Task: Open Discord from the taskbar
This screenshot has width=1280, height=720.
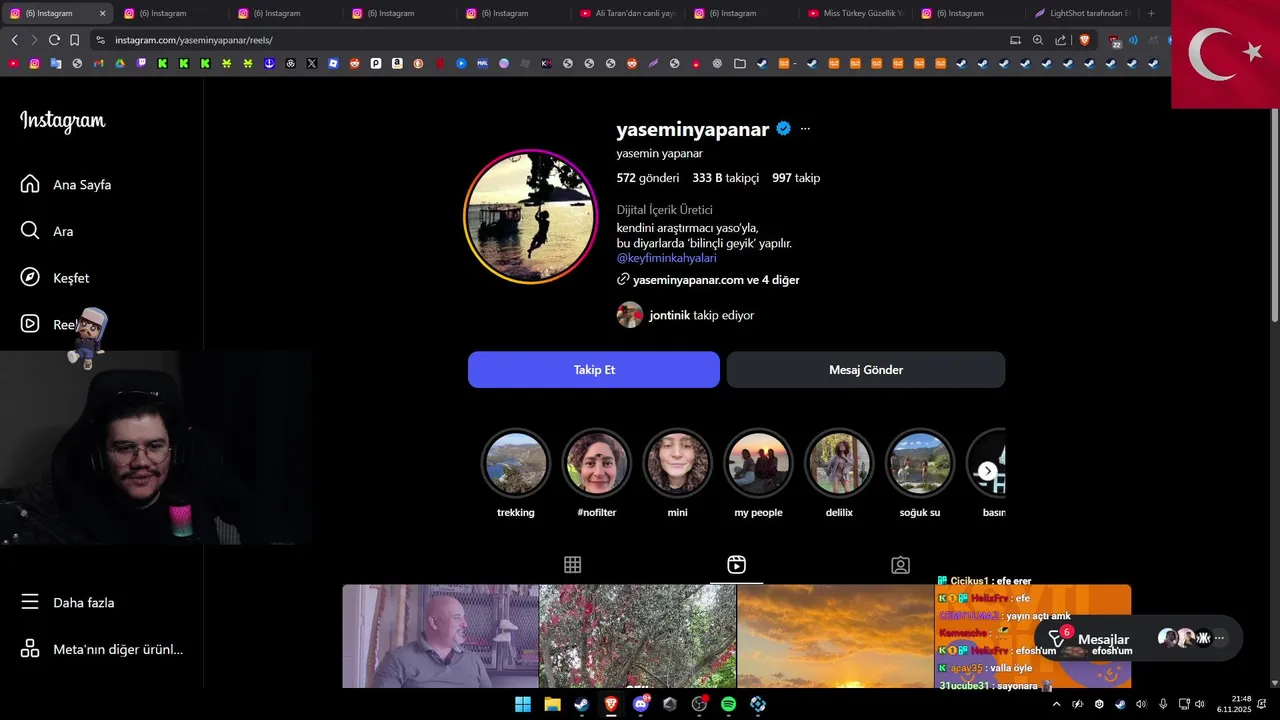Action: pos(641,704)
